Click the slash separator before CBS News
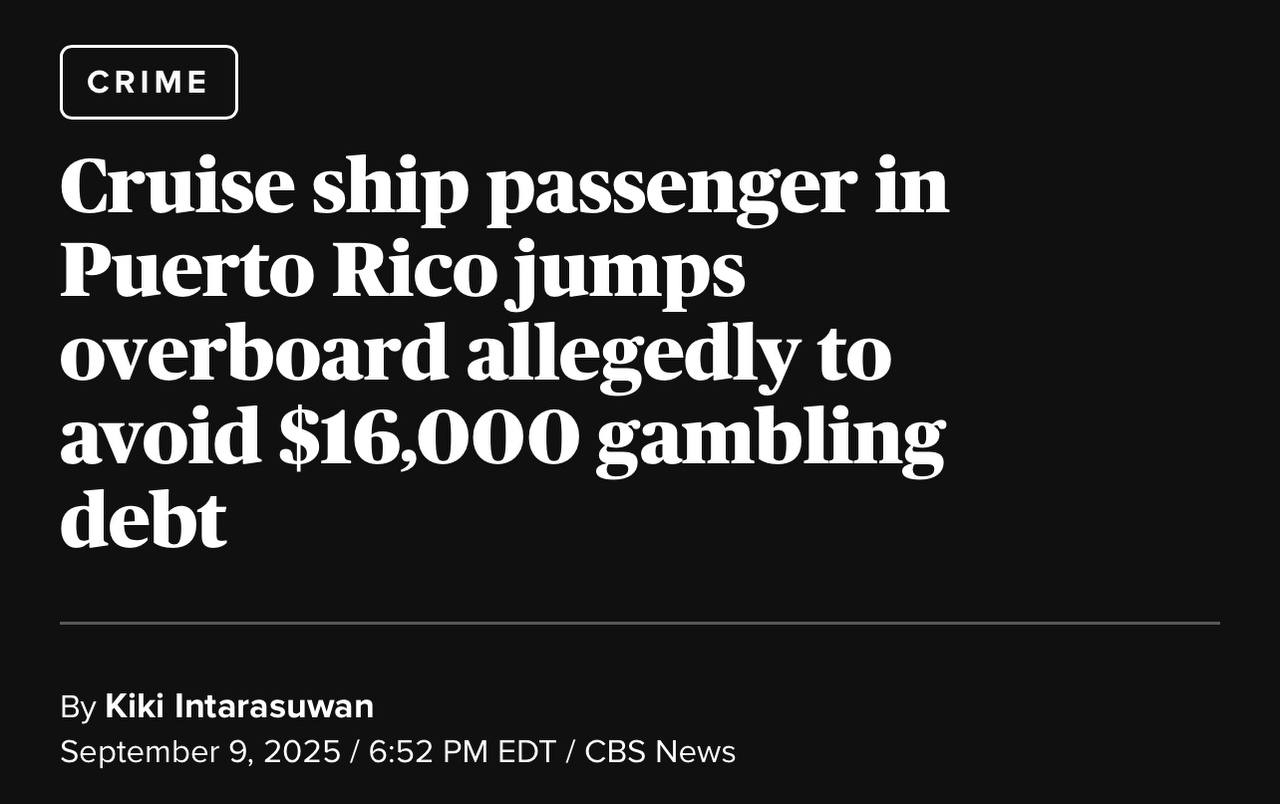The width and height of the screenshot is (1280, 804). (x=570, y=752)
